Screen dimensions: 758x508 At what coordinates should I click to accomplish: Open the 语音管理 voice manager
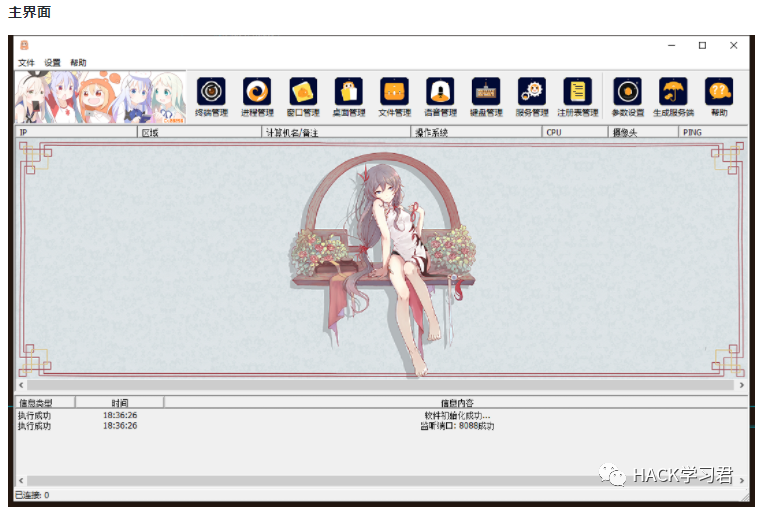point(440,97)
